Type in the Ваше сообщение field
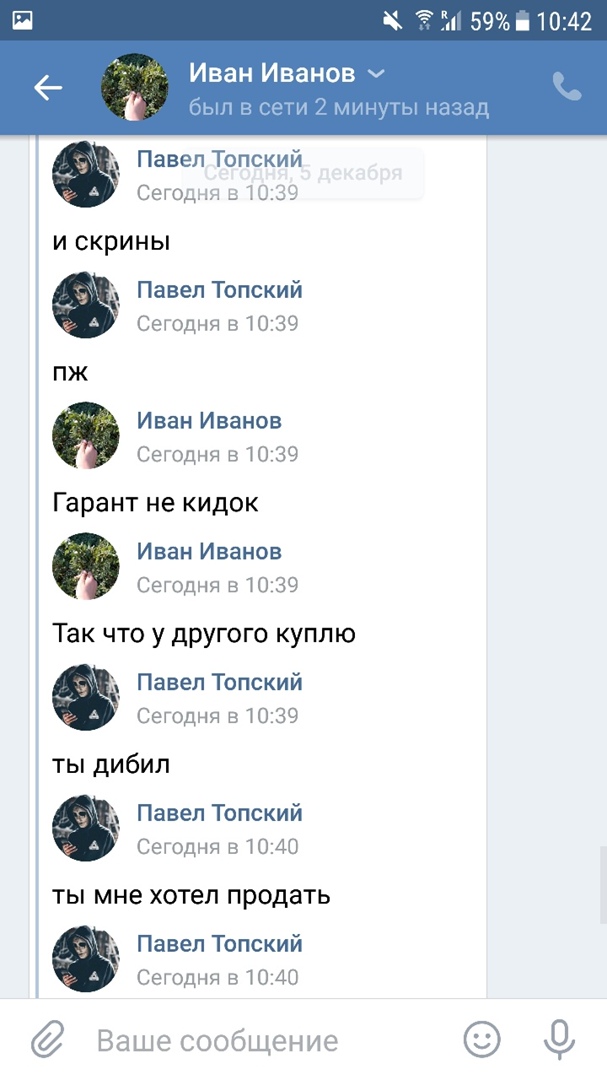 coord(260,1041)
